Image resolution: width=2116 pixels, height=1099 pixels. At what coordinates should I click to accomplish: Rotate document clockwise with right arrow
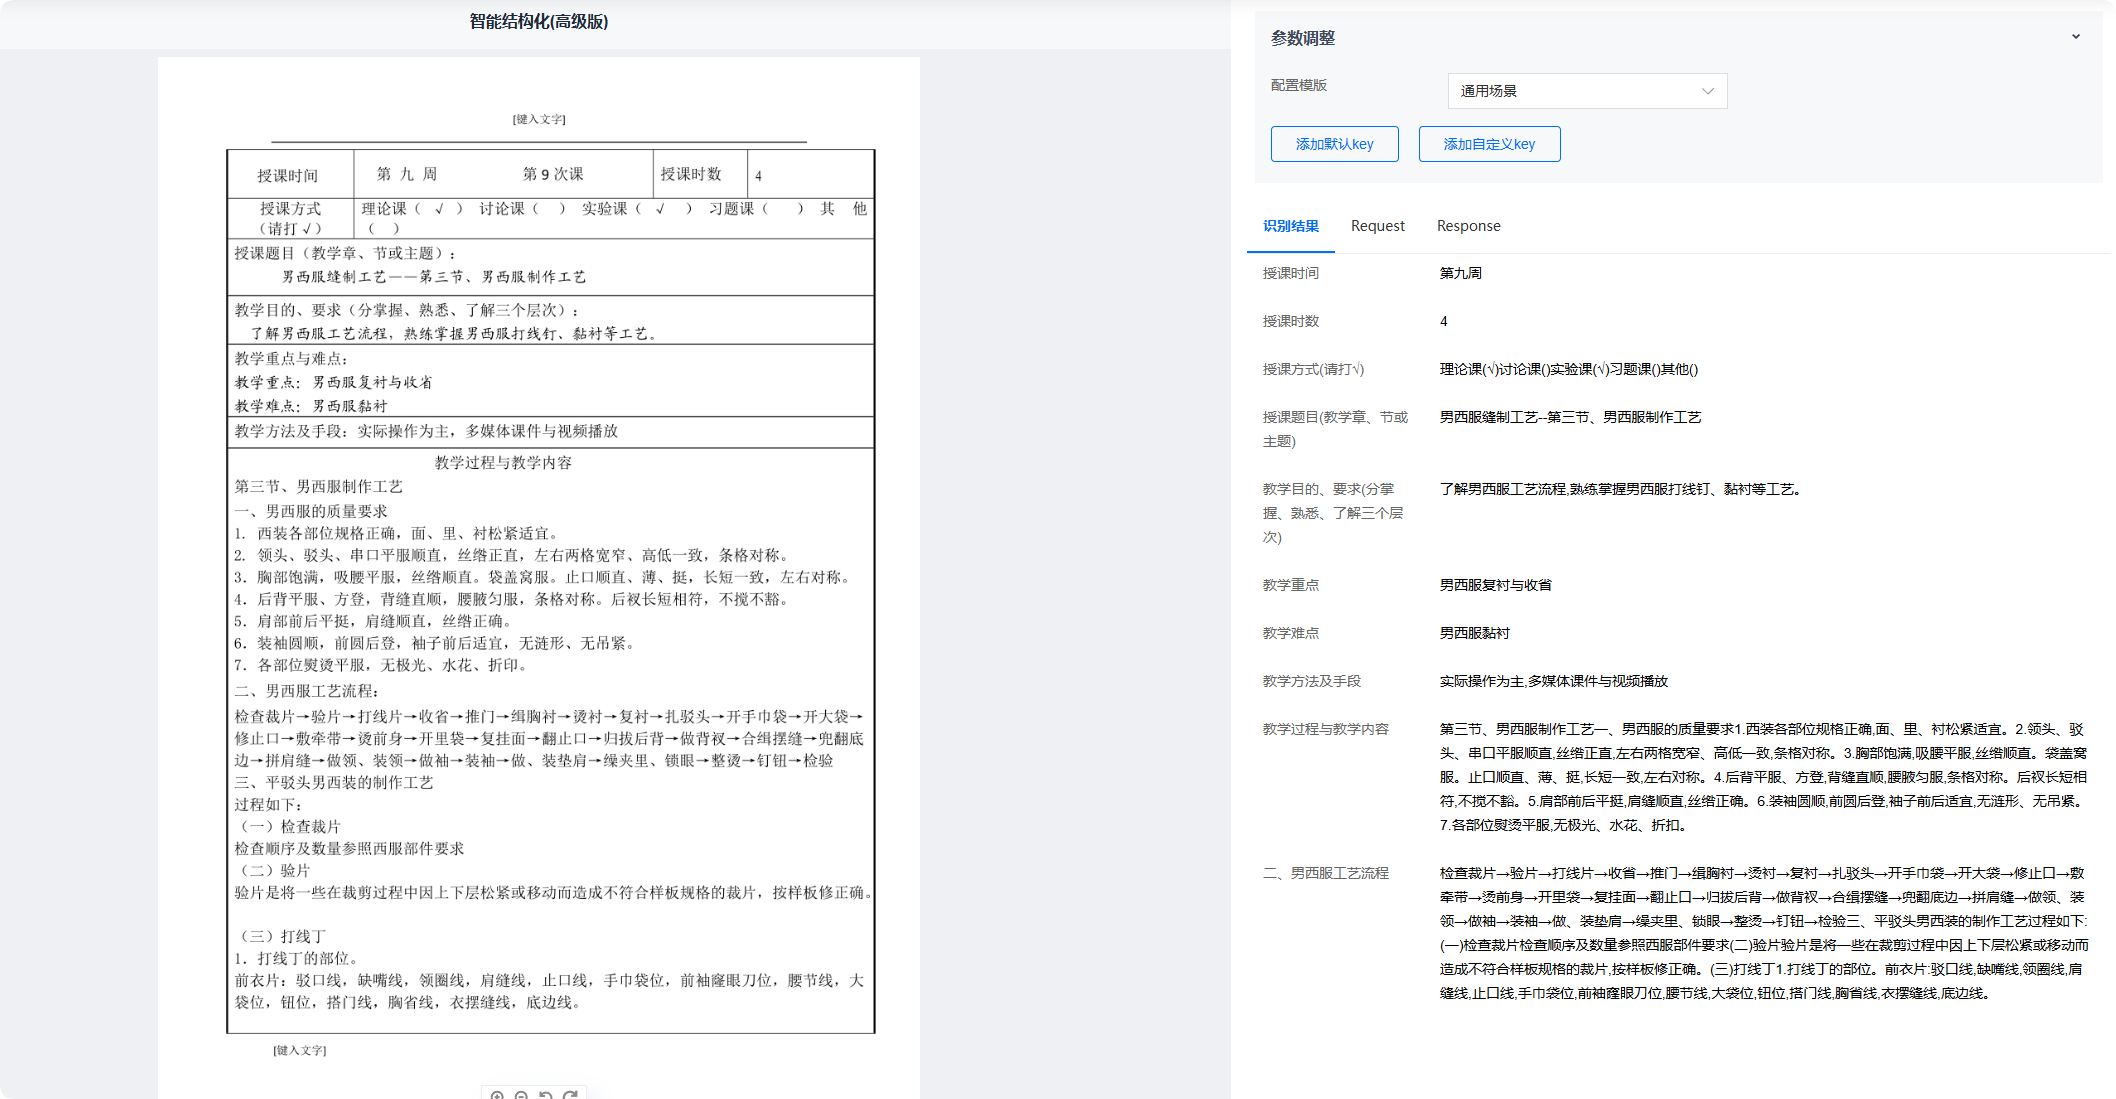point(570,1095)
